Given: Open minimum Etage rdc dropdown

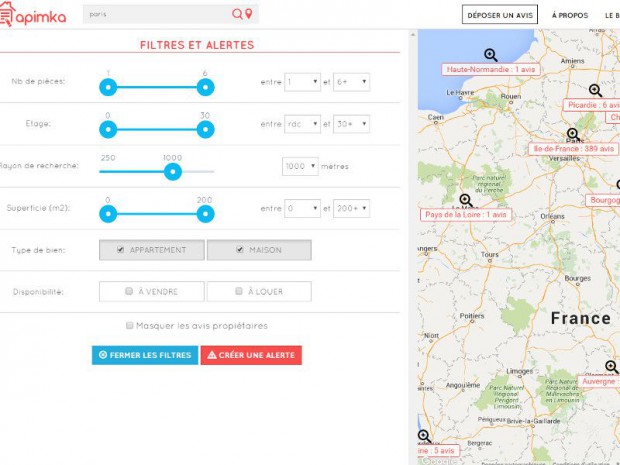Looking at the screenshot, I should click(x=302, y=124).
